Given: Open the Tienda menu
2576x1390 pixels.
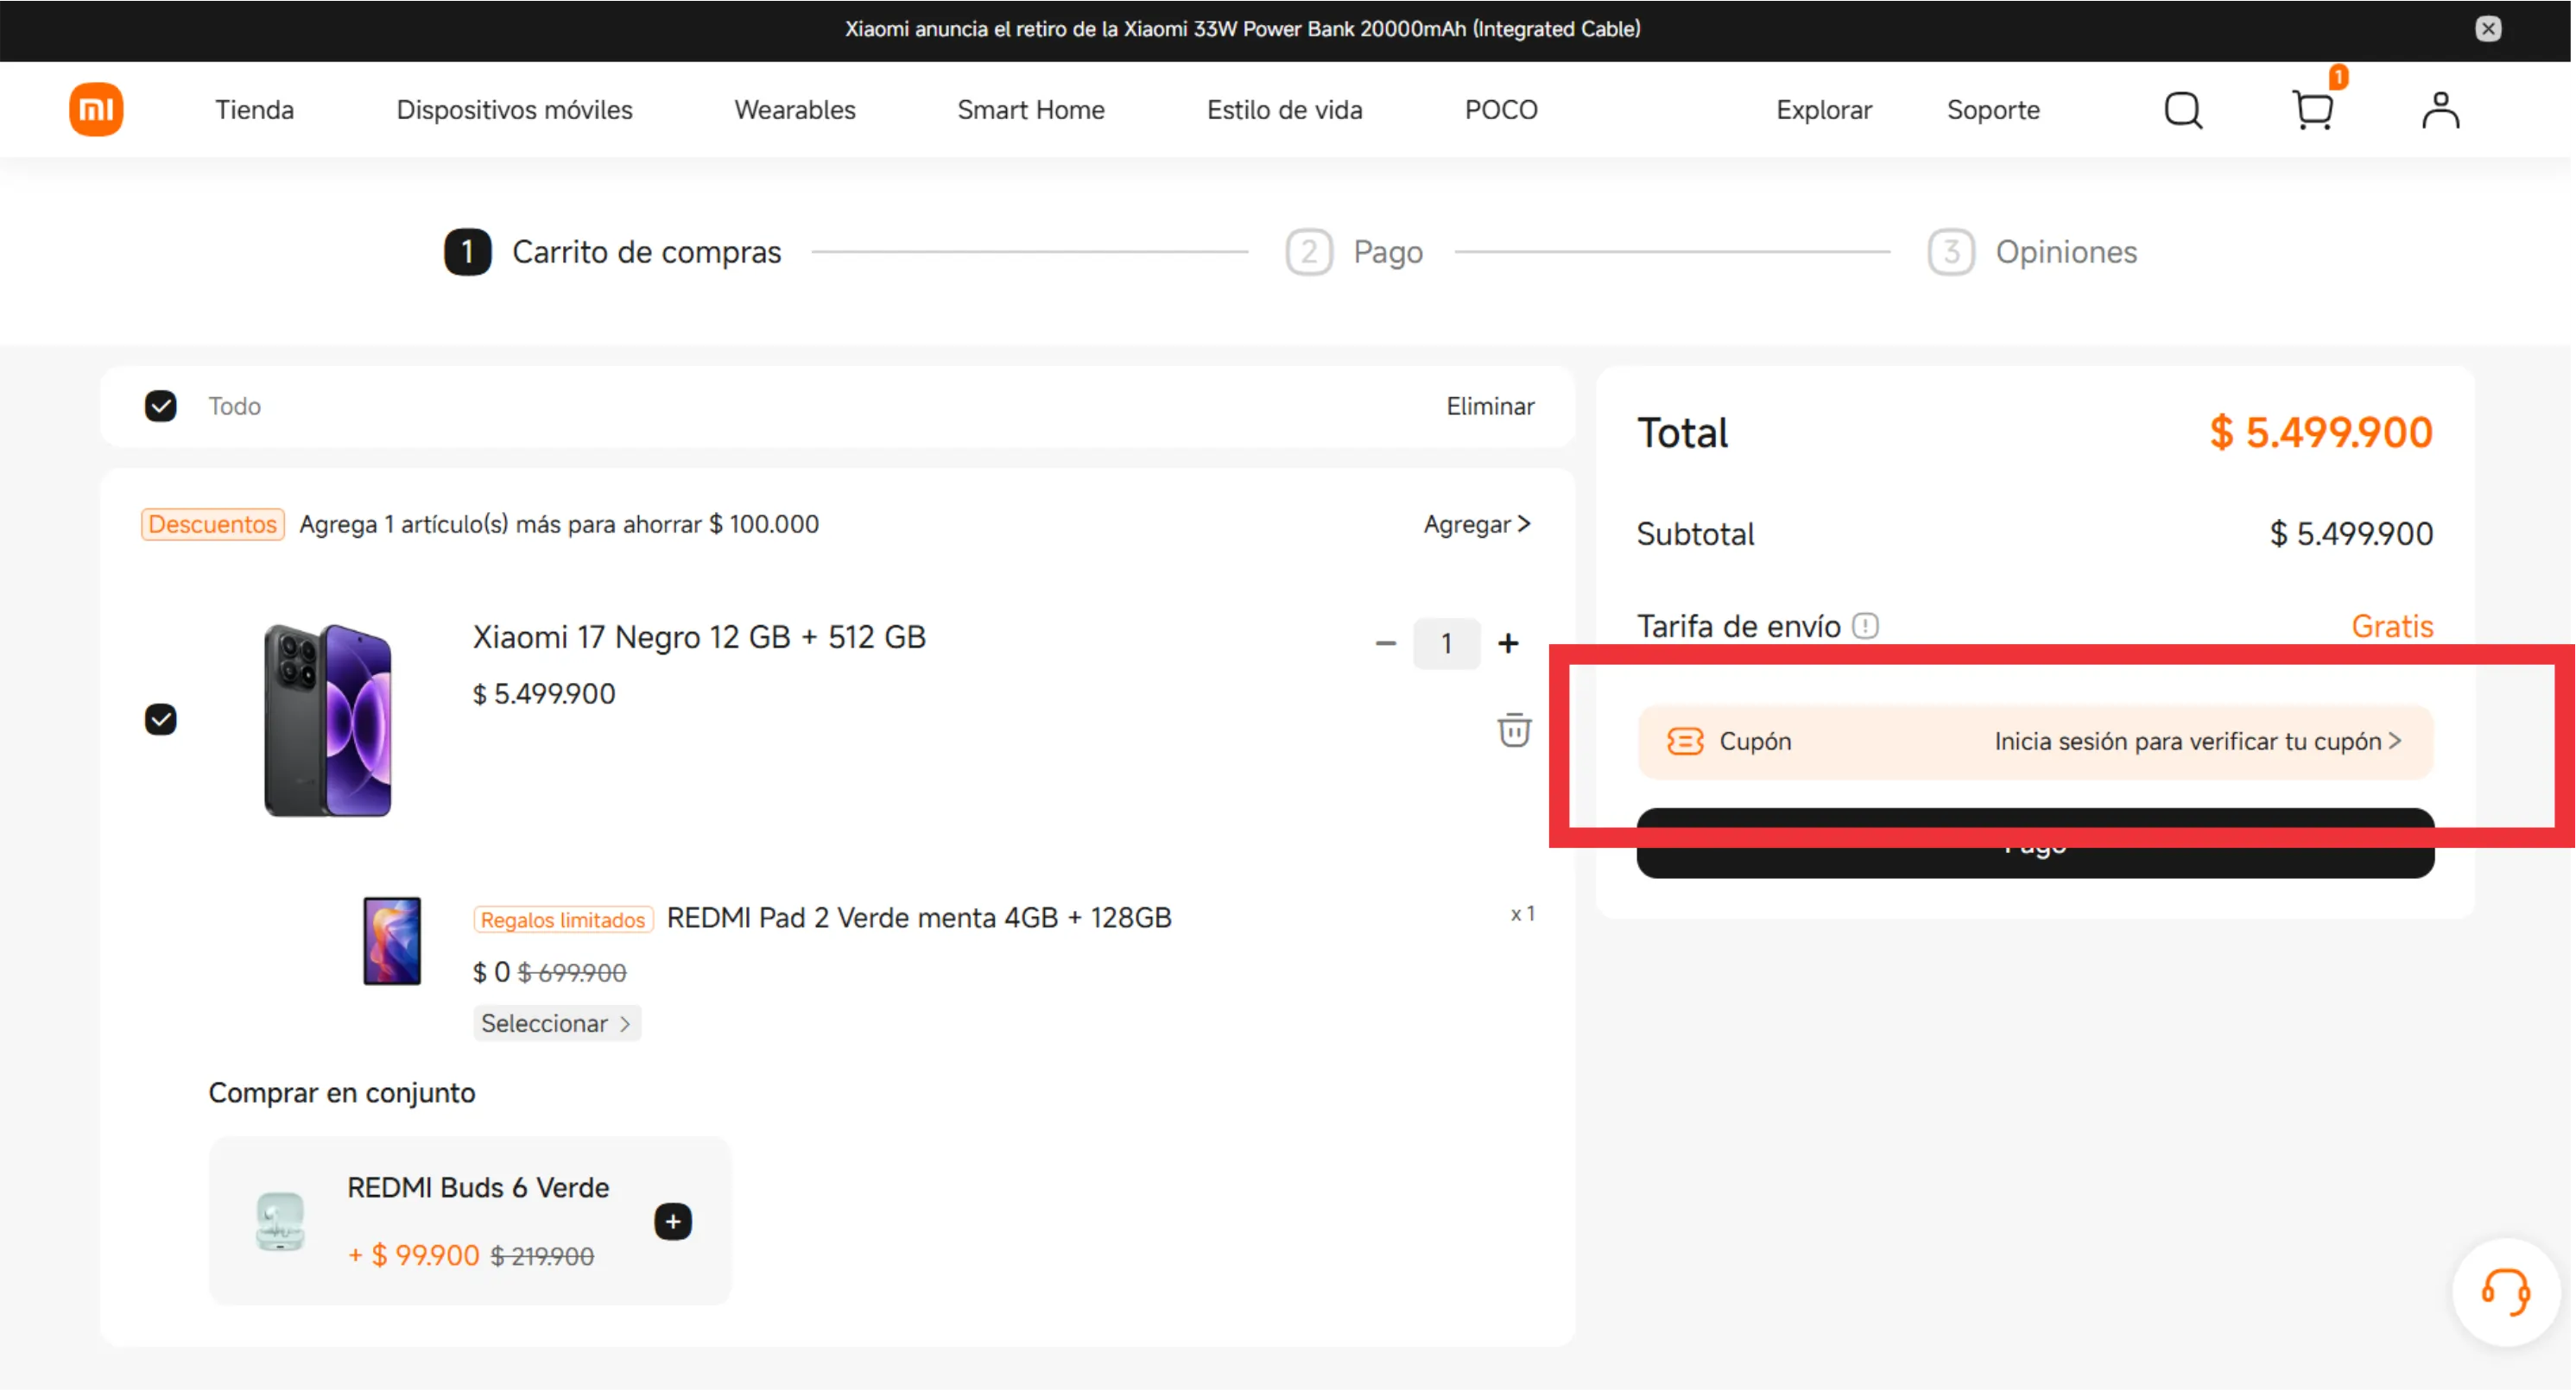Looking at the screenshot, I should click(x=254, y=109).
